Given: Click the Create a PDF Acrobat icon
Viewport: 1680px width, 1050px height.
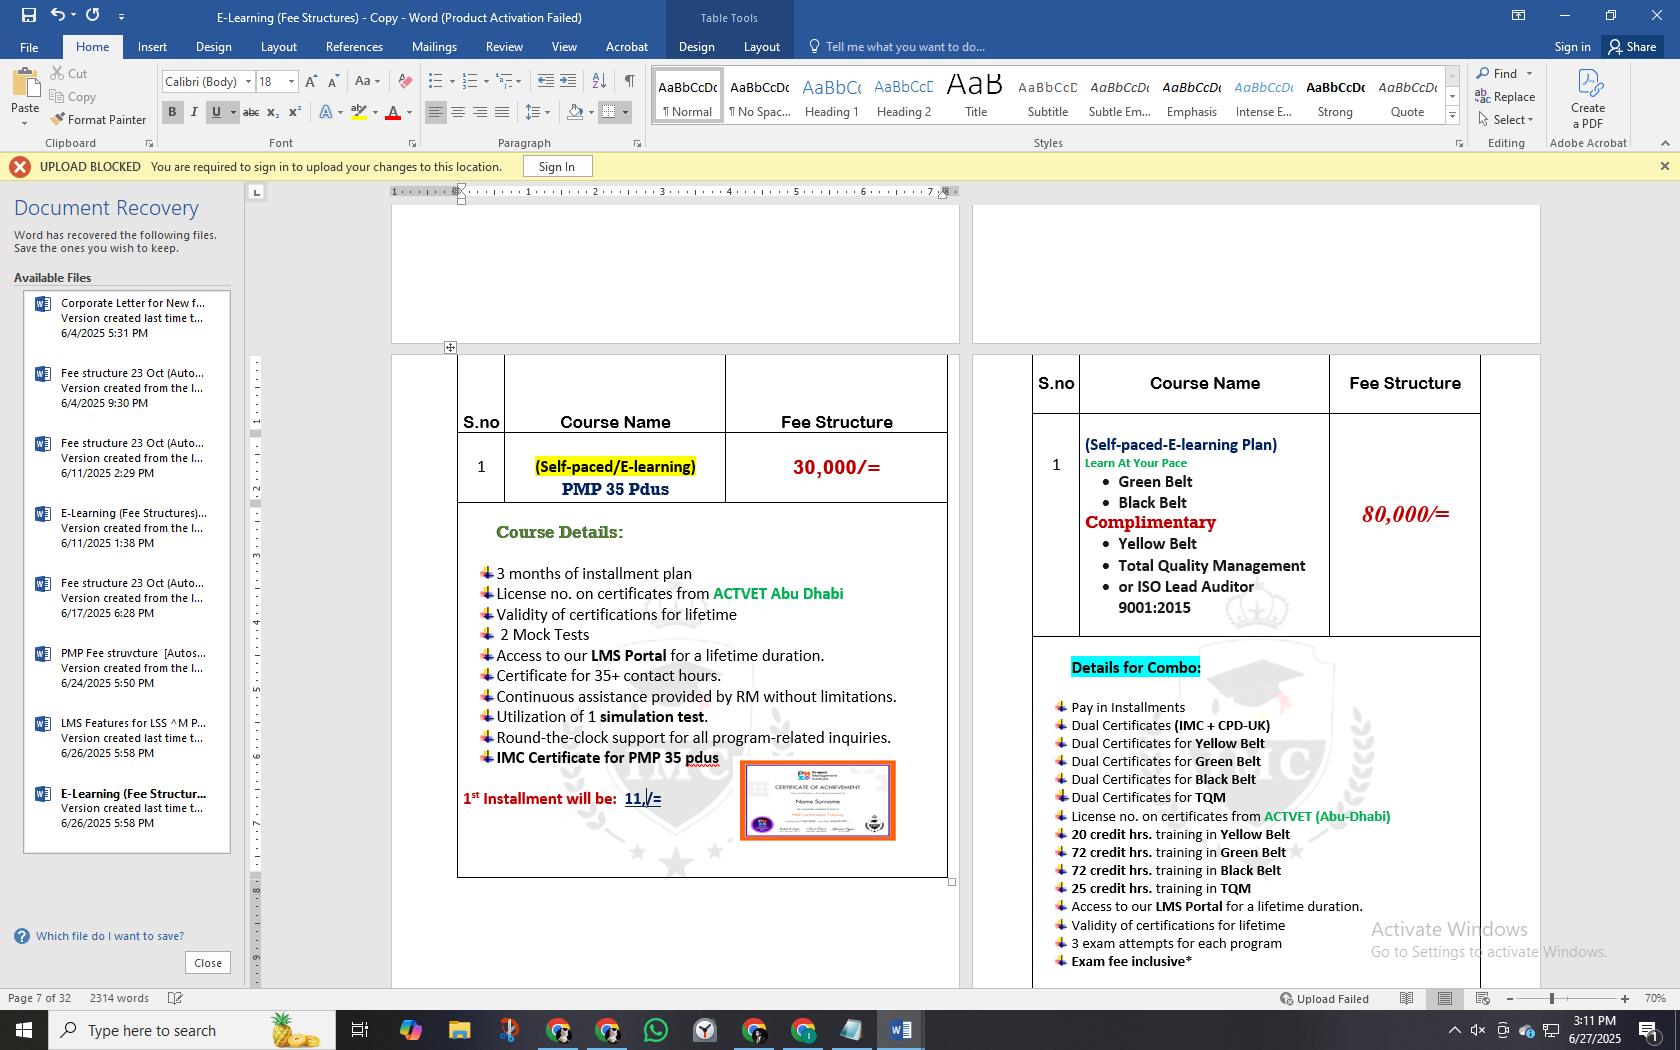Looking at the screenshot, I should (1588, 99).
